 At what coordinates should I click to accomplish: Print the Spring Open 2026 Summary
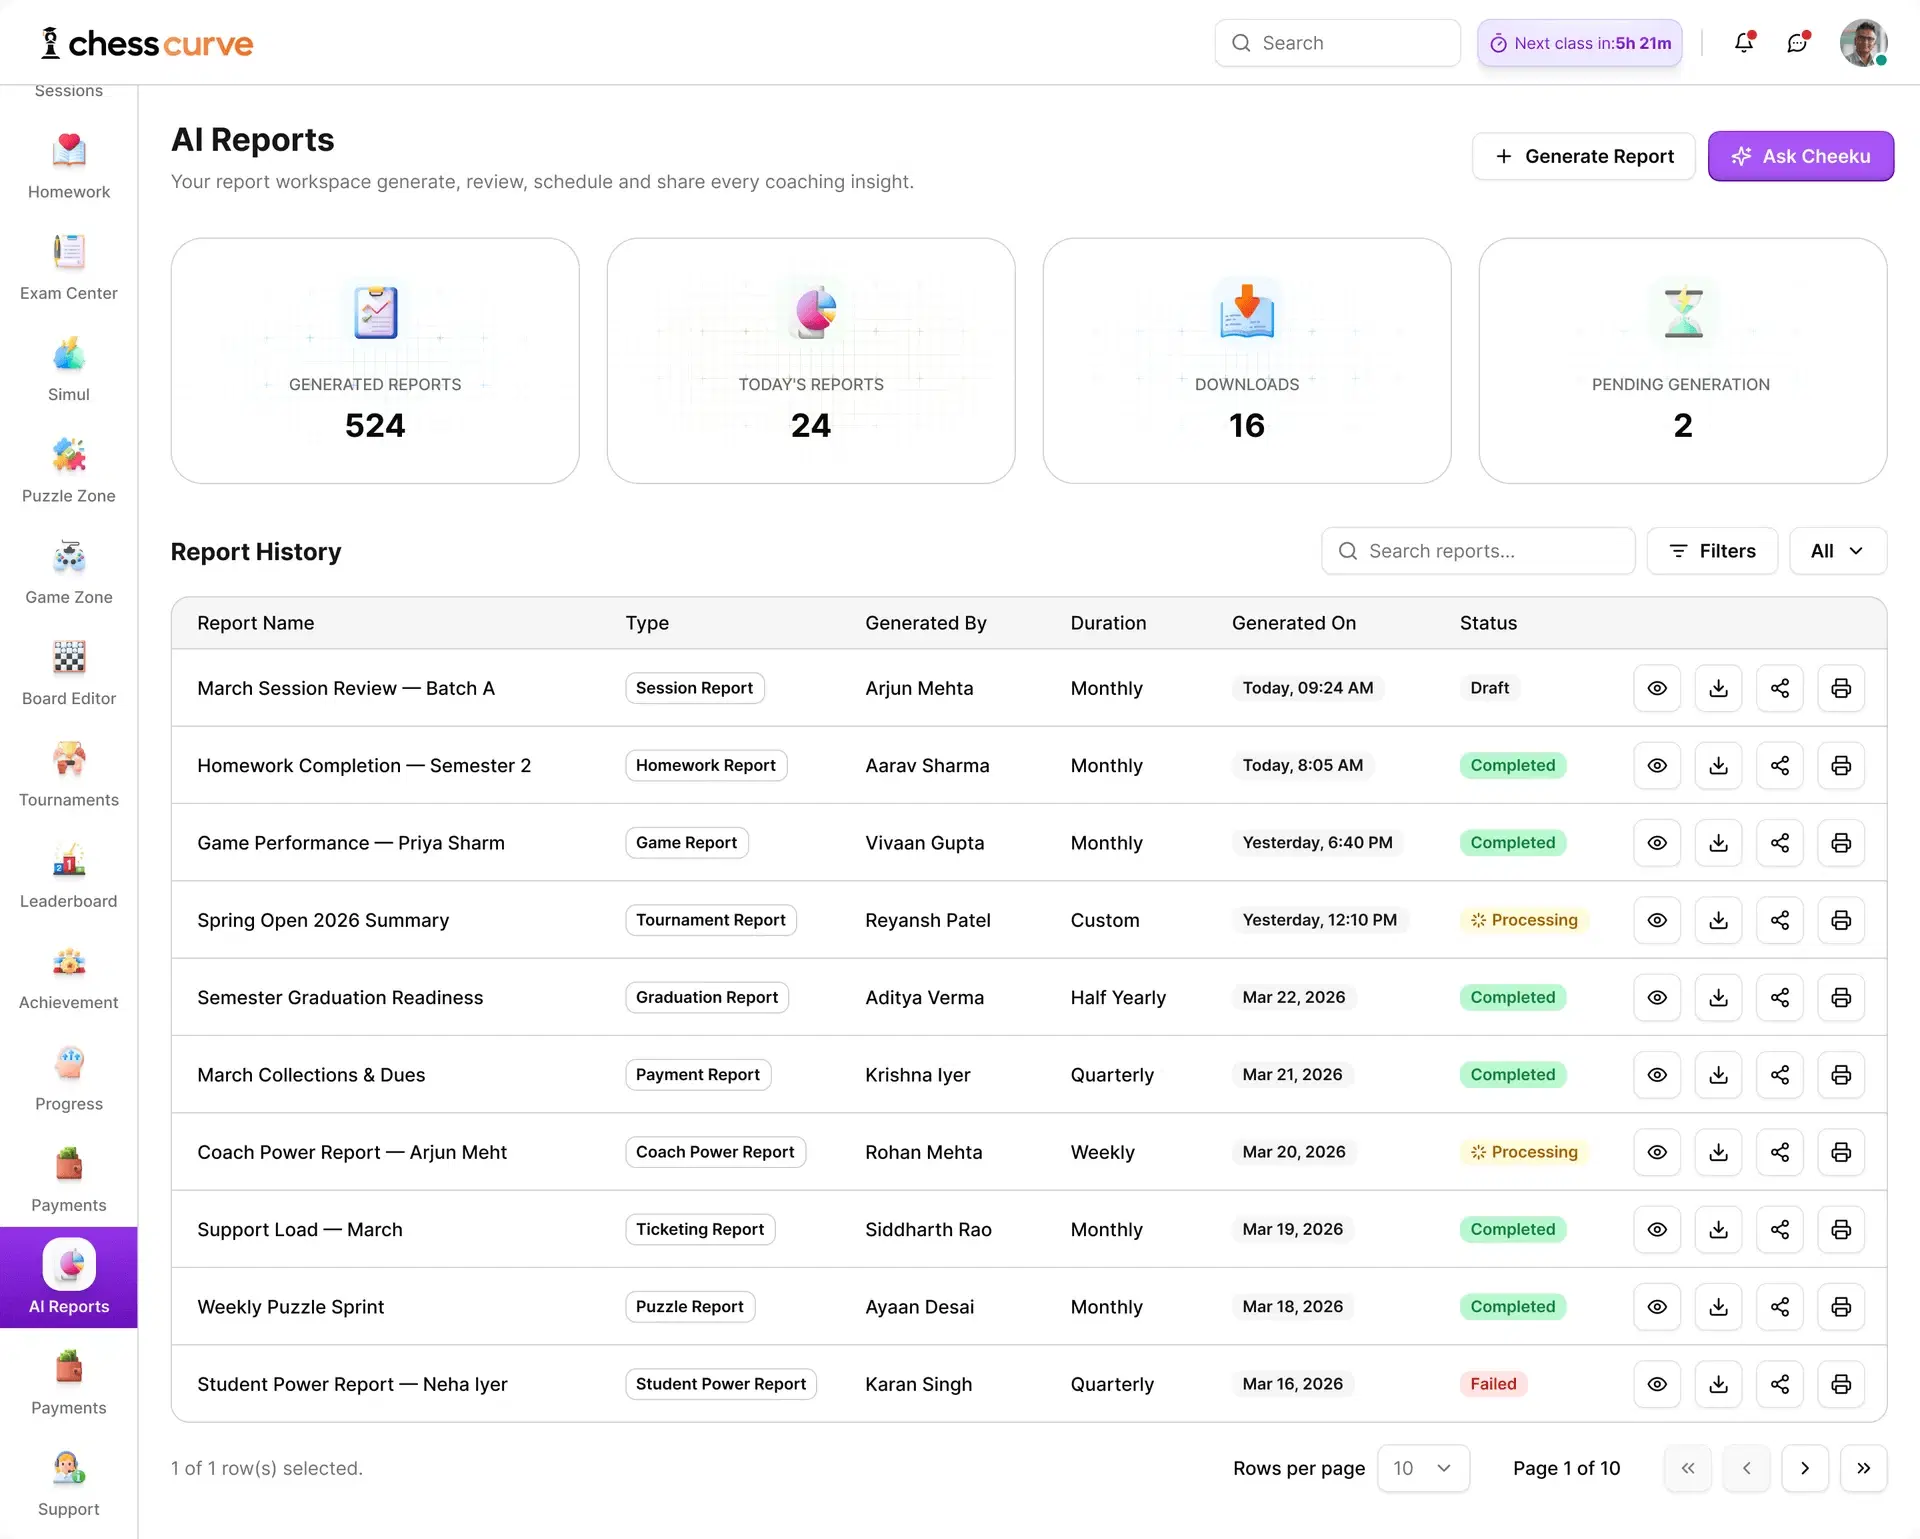1841,920
